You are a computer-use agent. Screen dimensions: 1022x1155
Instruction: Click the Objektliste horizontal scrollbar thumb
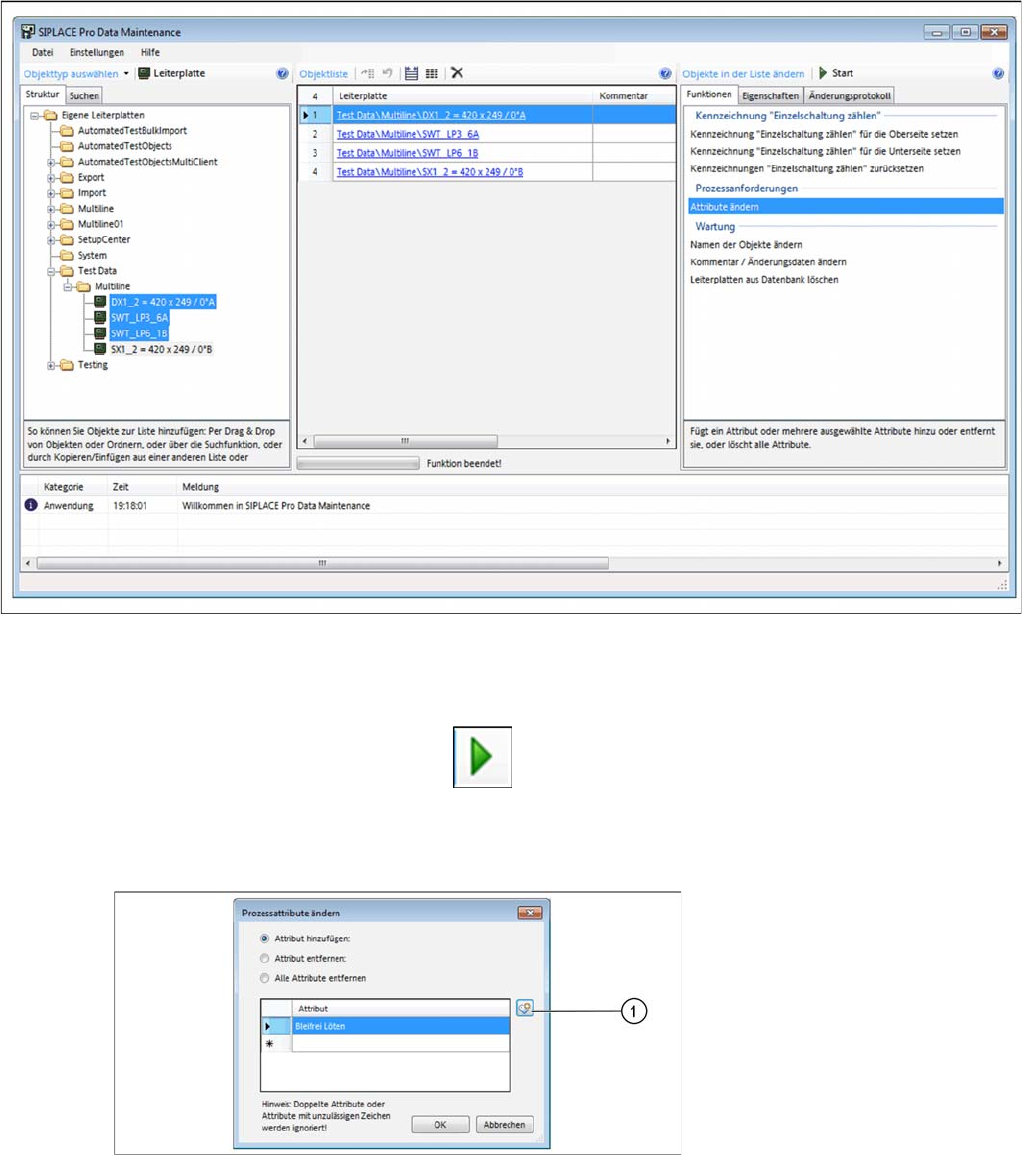click(x=405, y=441)
